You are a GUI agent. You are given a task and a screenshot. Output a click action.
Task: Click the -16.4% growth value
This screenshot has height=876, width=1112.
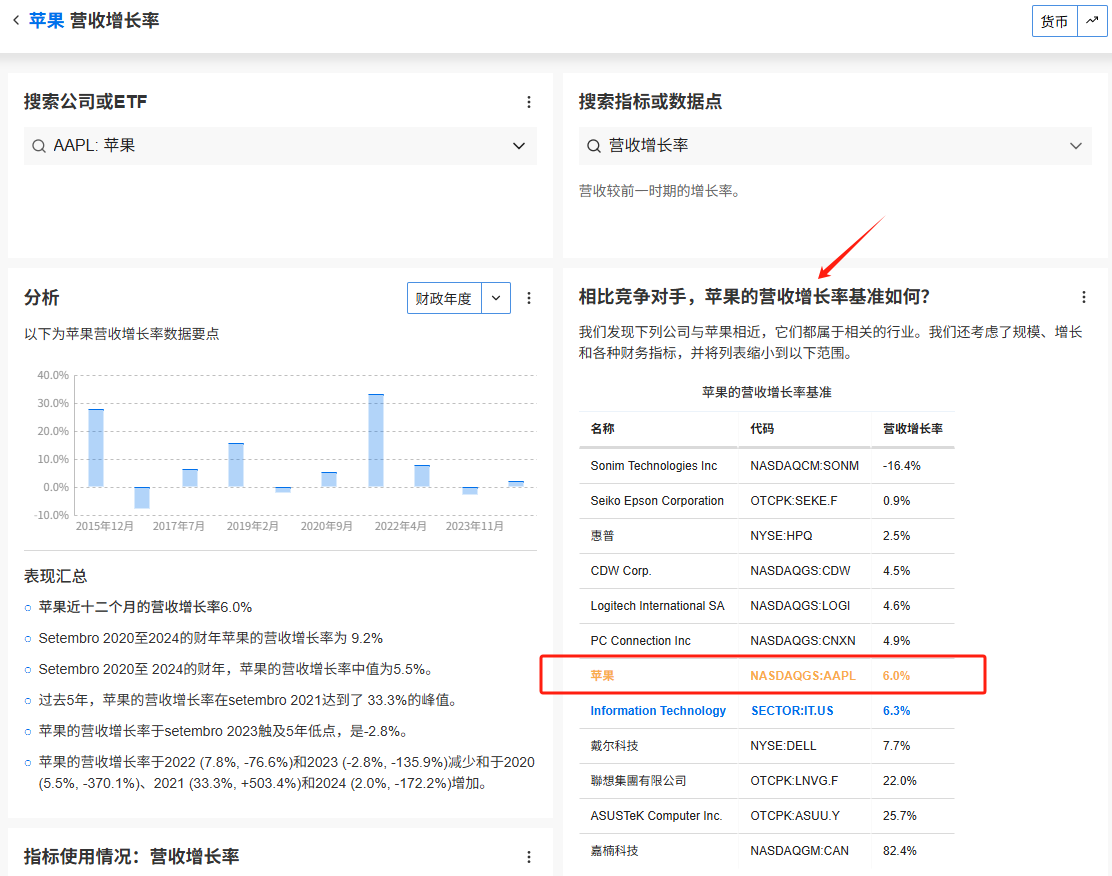901,466
